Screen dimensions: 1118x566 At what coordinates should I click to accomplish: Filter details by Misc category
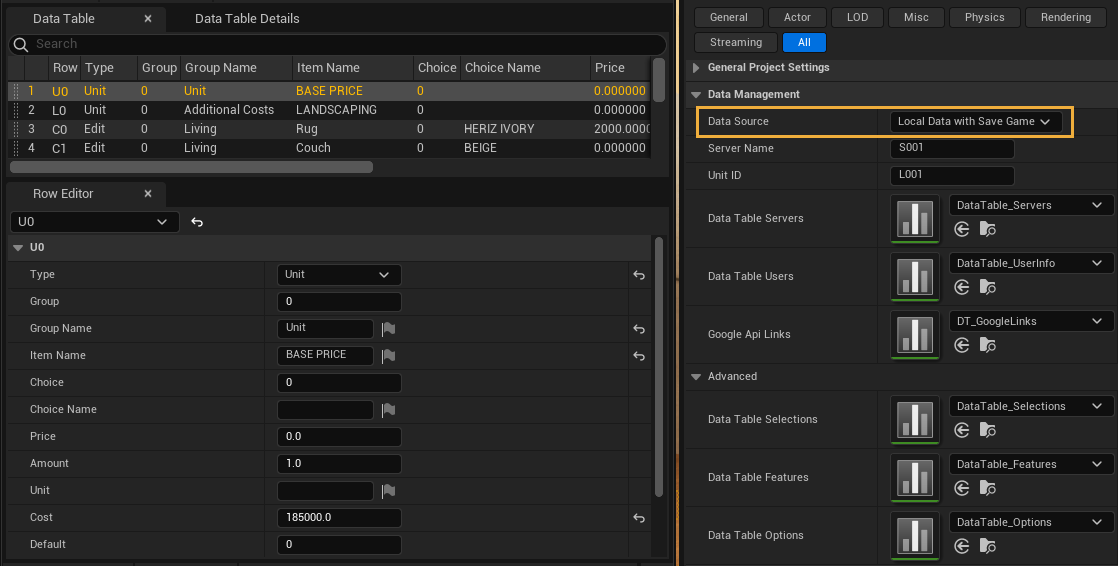tap(916, 17)
